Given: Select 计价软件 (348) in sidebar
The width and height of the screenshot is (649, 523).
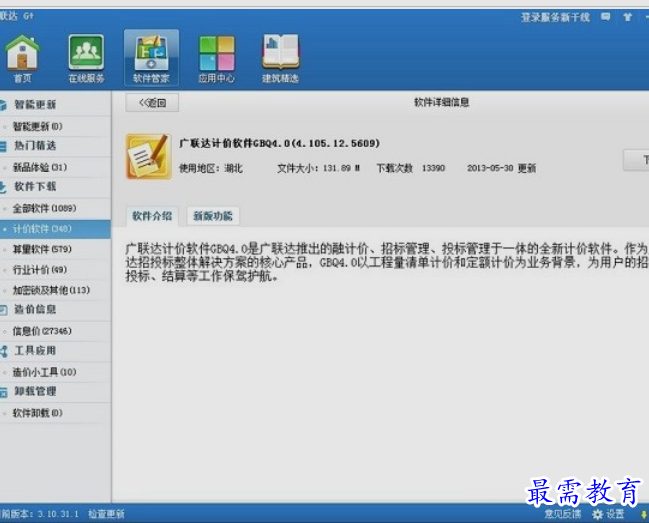Looking at the screenshot, I should (55, 229).
